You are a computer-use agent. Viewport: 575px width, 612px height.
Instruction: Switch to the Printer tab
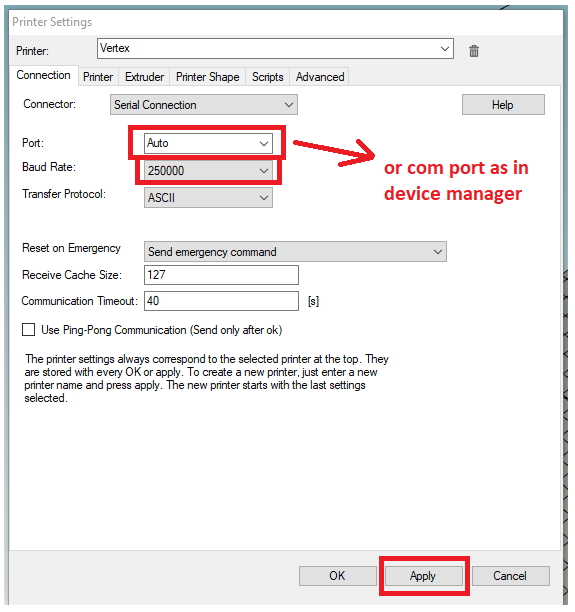(98, 77)
